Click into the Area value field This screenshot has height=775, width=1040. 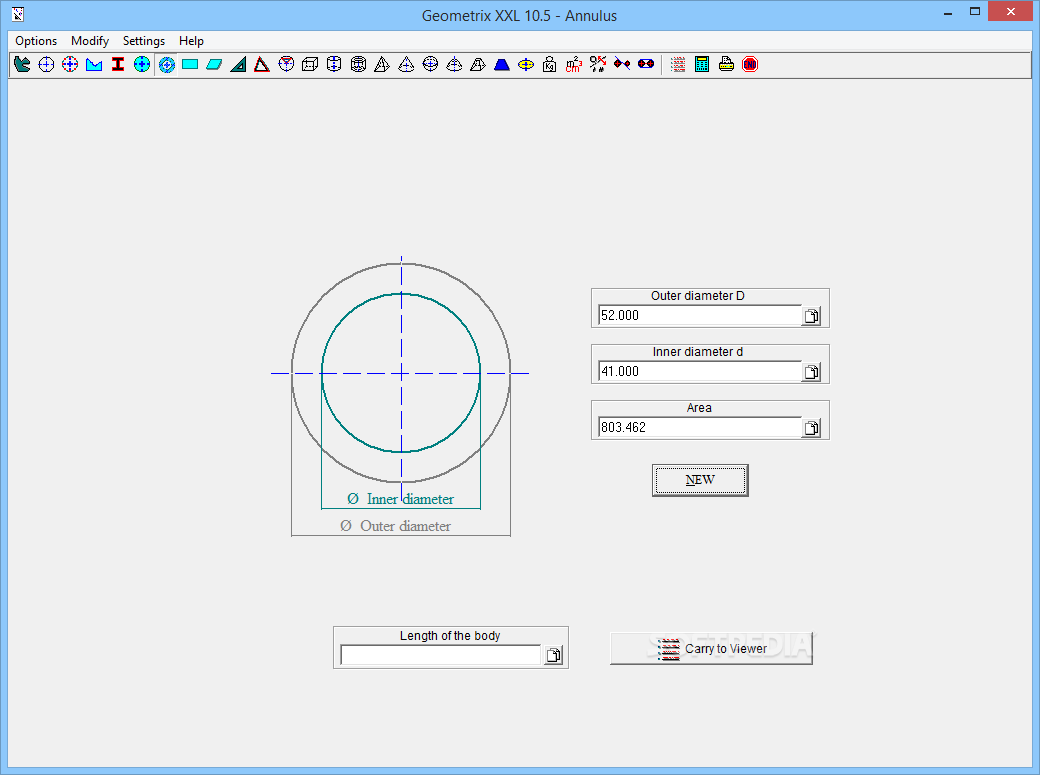pyautogui.click(x=700, y=427)
